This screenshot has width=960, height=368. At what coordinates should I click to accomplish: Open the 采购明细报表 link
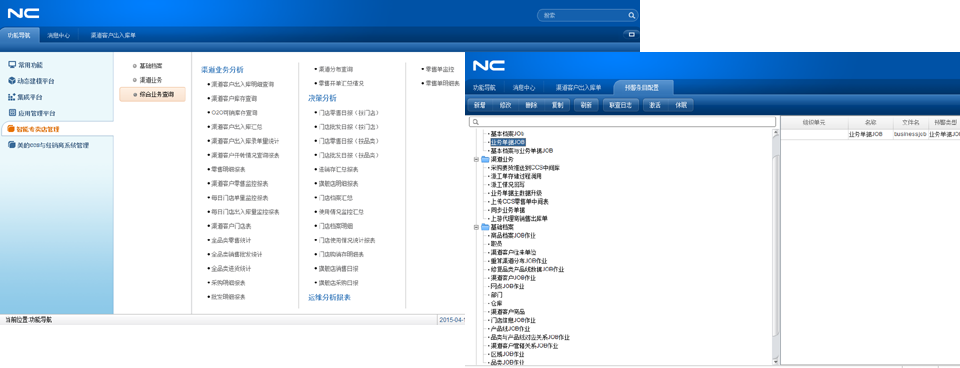click(228, 283)
